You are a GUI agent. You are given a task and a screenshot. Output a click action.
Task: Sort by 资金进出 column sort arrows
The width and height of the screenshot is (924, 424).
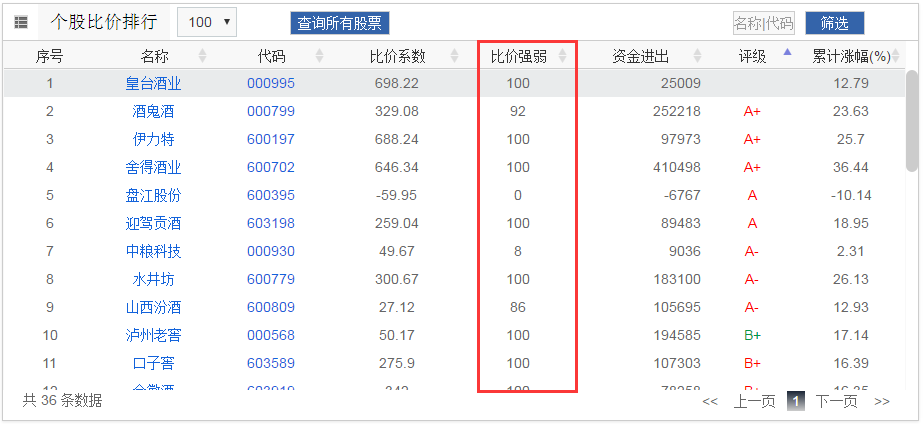pyautogui.click(x=698, y=56)
